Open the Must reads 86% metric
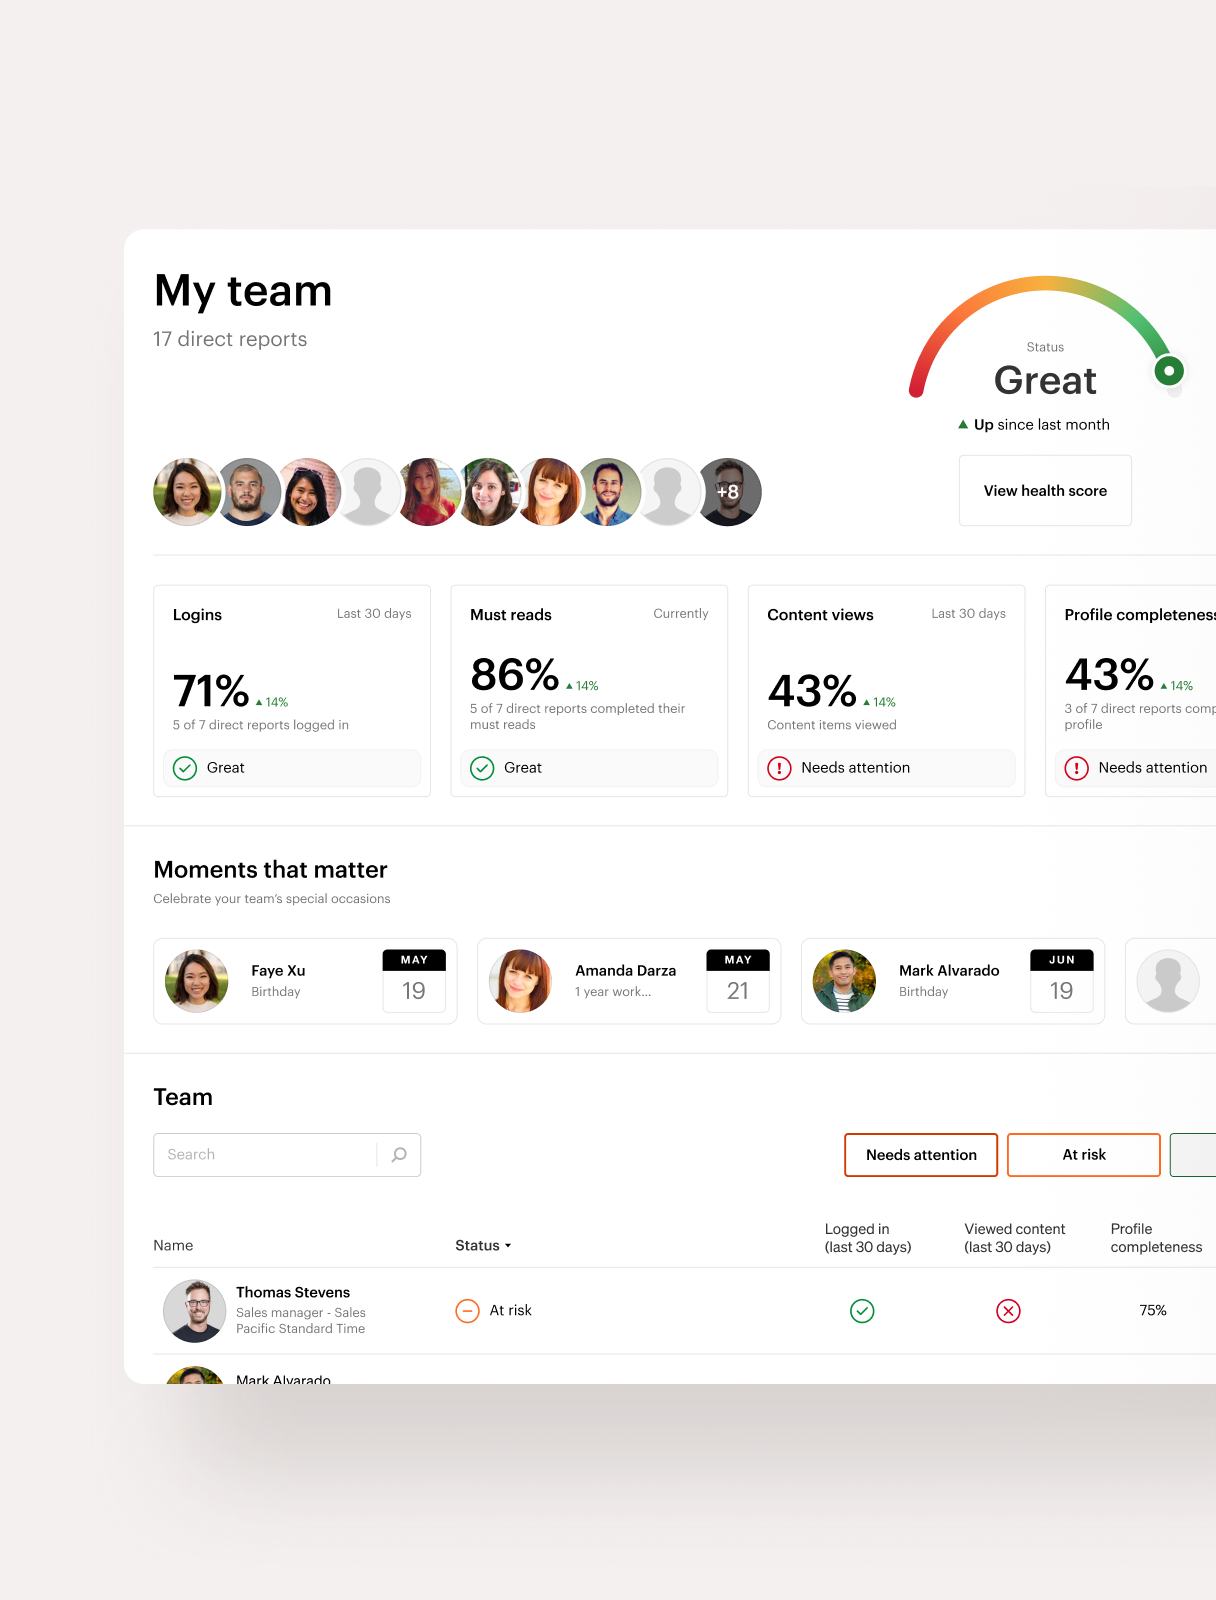1216x1600 pixels. point(589,691)
